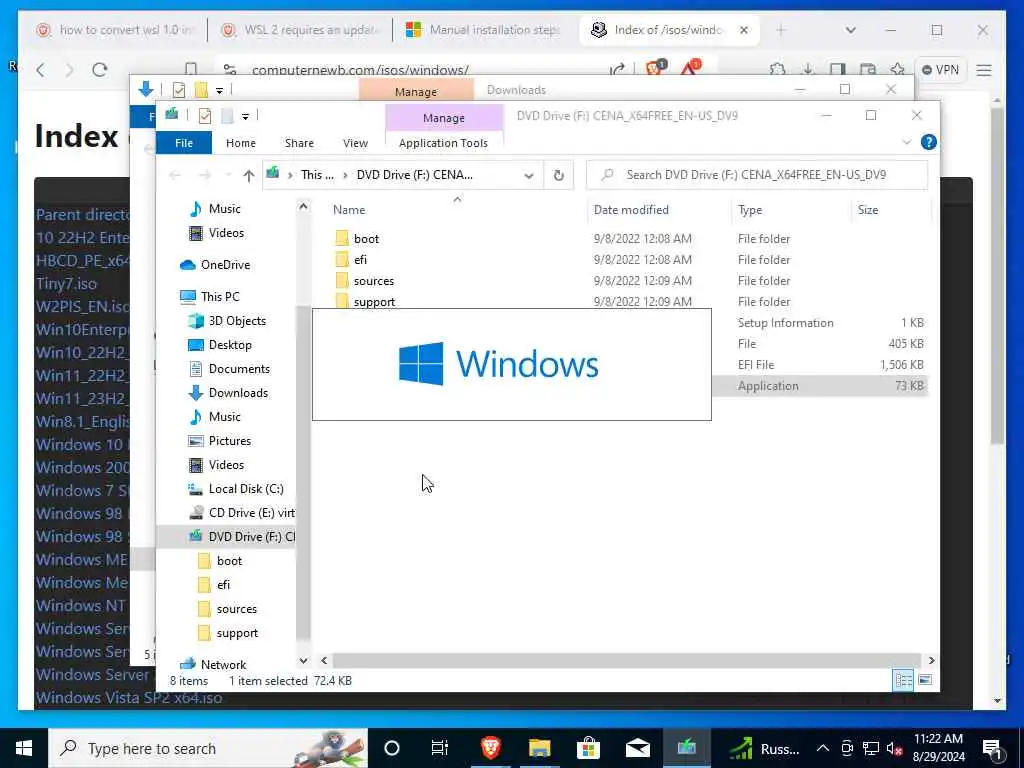Open the Share ribbon tab
The width and height of the screenshot is (1024, 768).
(x=299, y=143)
